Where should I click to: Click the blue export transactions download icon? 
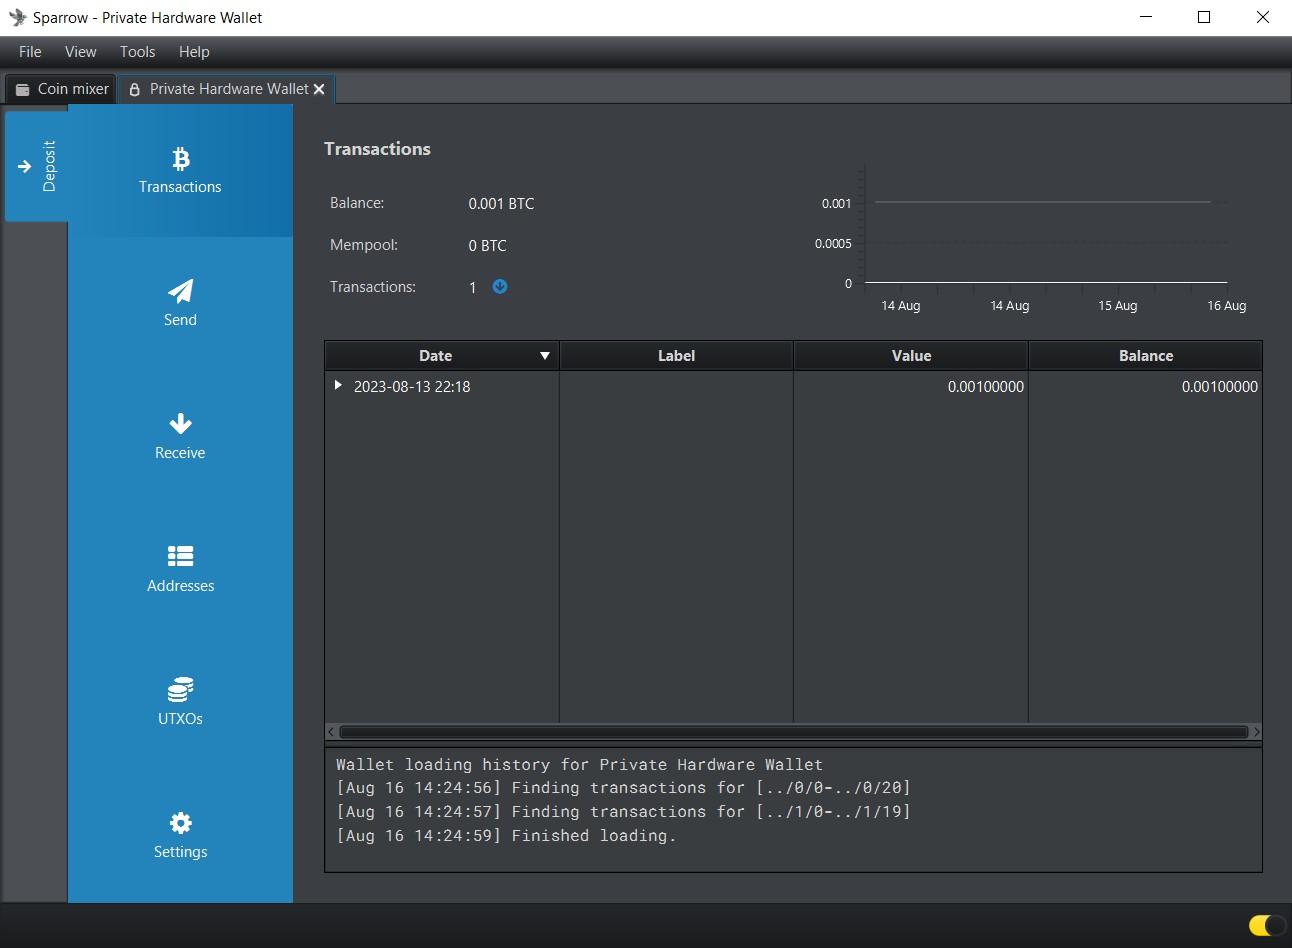click(x=500, y=287)
